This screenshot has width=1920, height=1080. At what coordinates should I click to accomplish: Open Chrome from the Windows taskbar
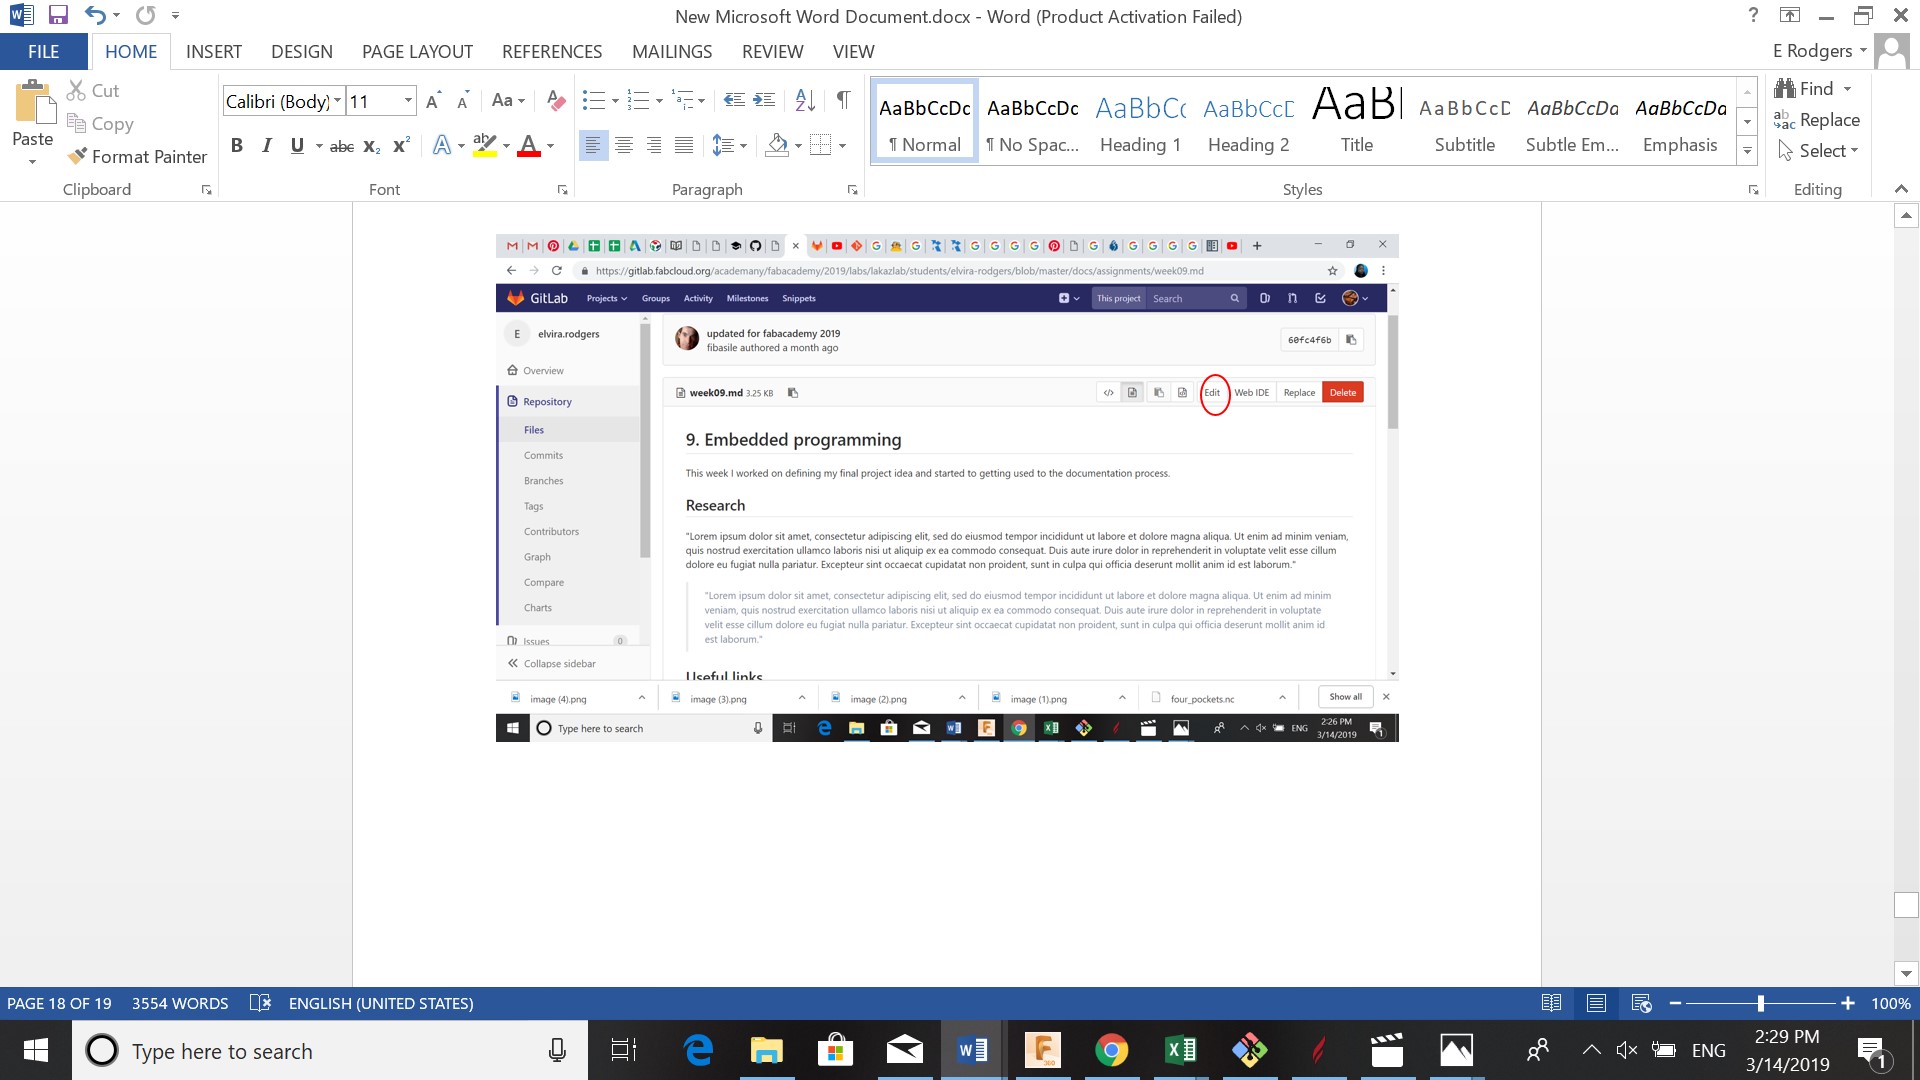tap(1111, 1050)
